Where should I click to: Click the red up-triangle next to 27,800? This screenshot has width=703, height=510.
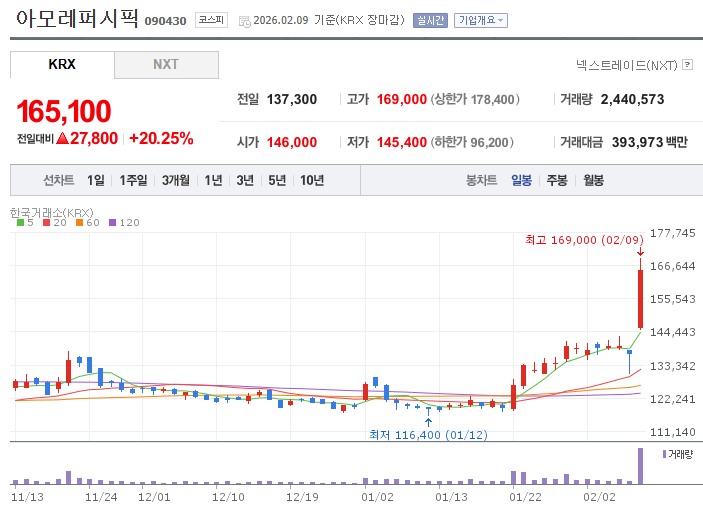coord(62,138)
